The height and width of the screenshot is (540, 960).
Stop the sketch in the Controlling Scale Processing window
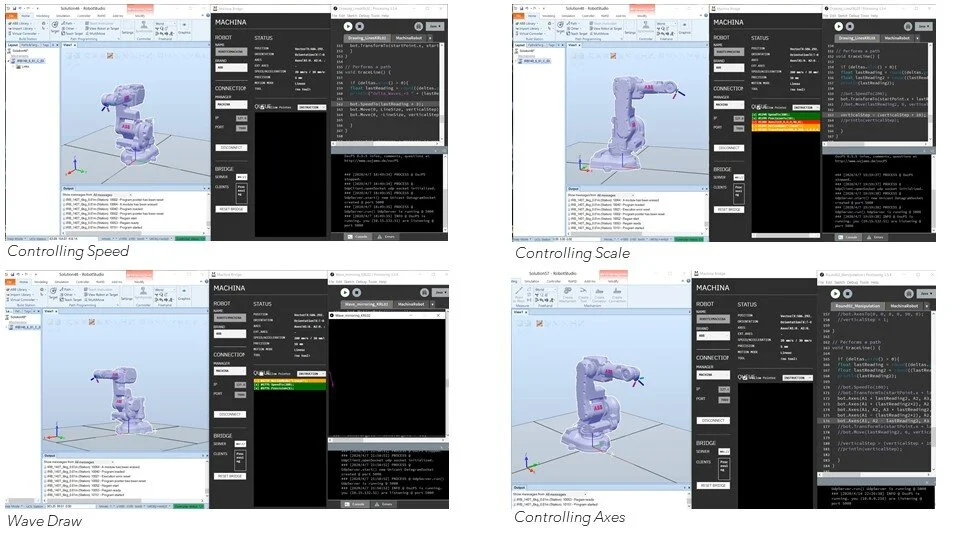click(x=850, y=26)
